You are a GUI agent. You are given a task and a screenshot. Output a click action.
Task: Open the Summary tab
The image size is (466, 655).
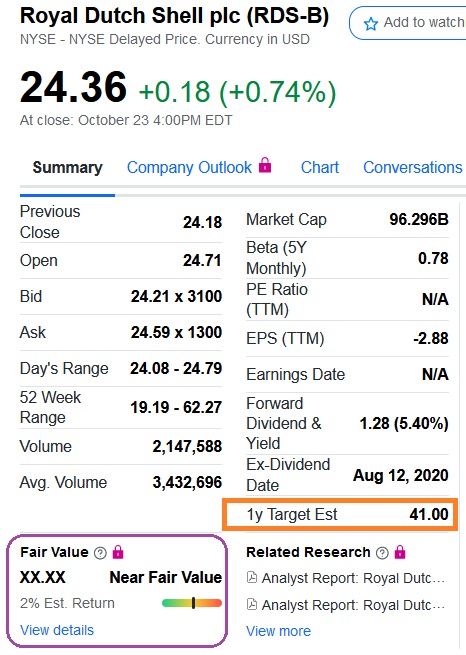click(67, 168)
